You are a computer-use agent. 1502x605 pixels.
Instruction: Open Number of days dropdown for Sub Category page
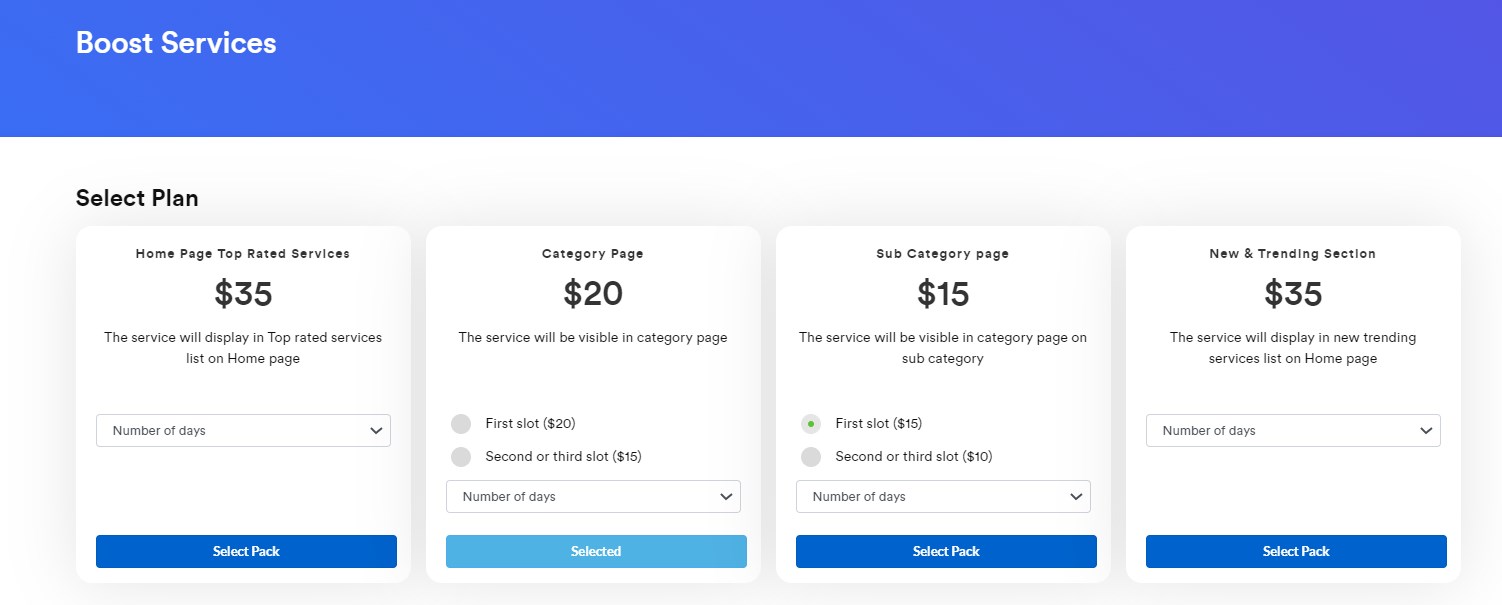(x=943, y=497)
